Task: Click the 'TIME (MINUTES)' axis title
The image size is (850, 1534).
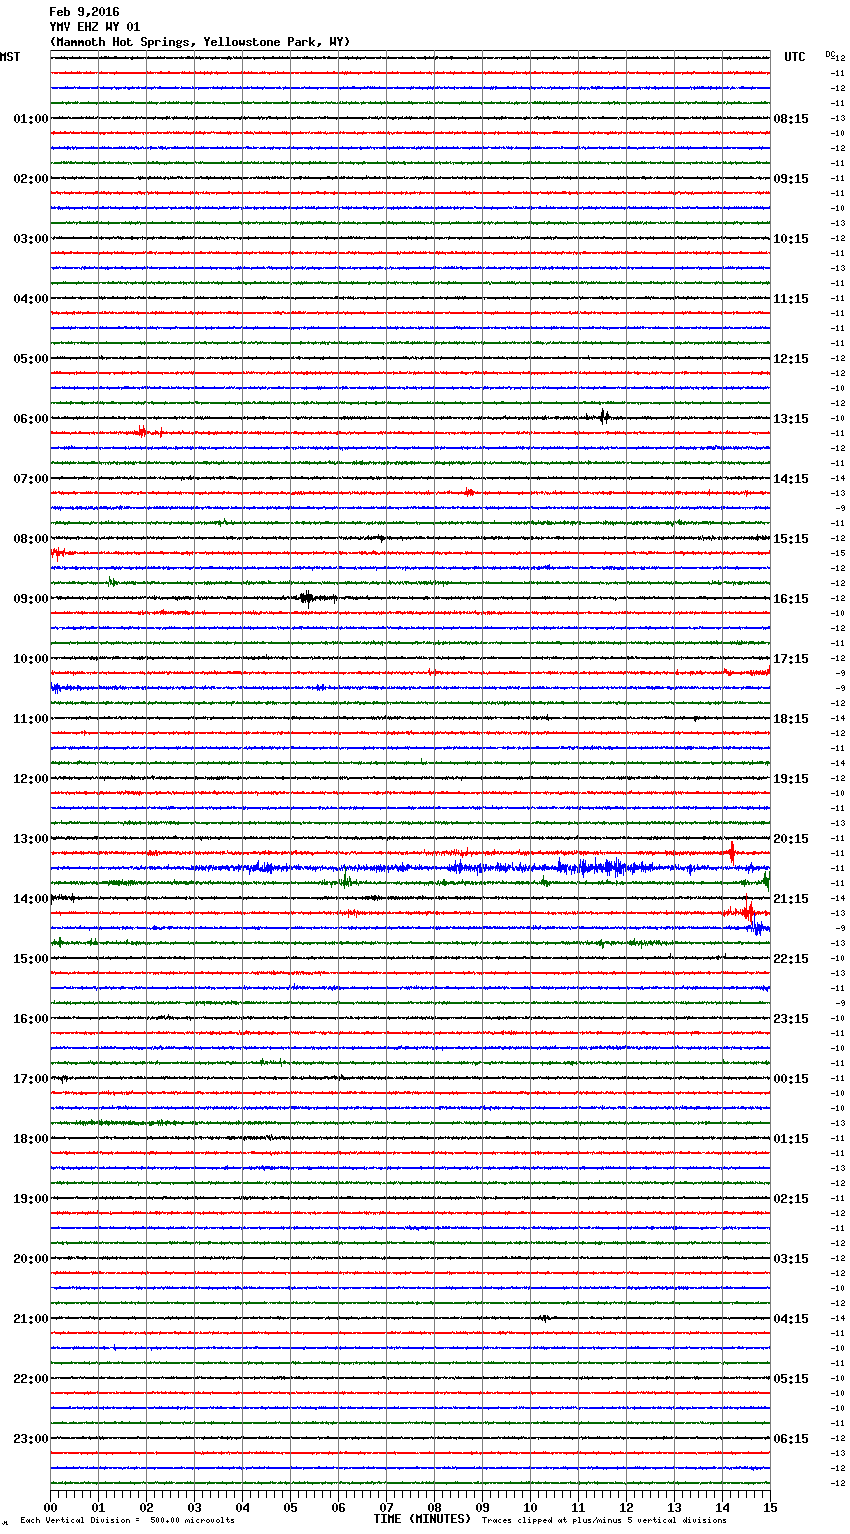Action: click(x=422, y=1519)
